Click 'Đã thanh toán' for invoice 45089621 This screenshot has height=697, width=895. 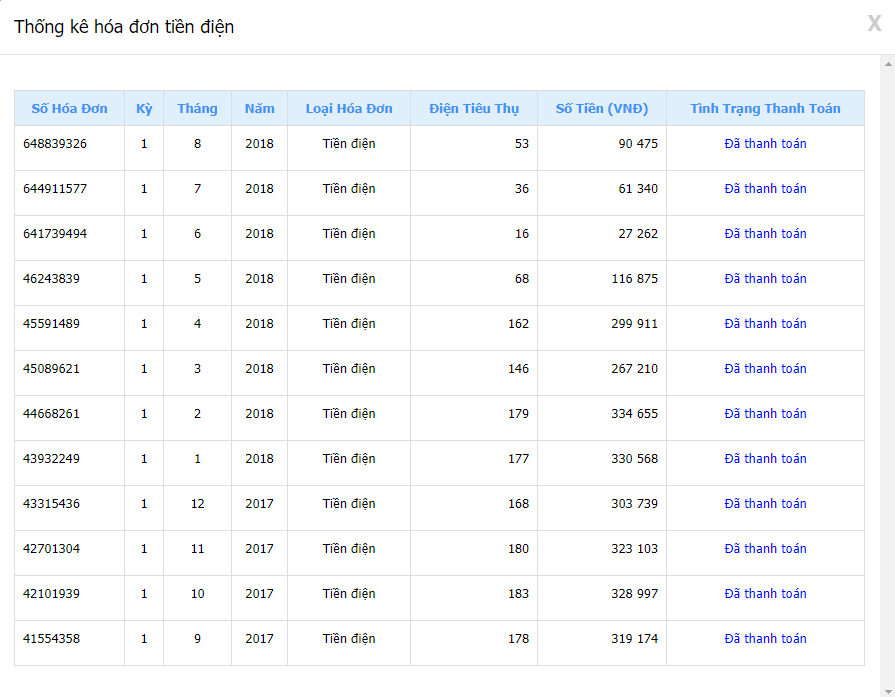coord(765,369)
